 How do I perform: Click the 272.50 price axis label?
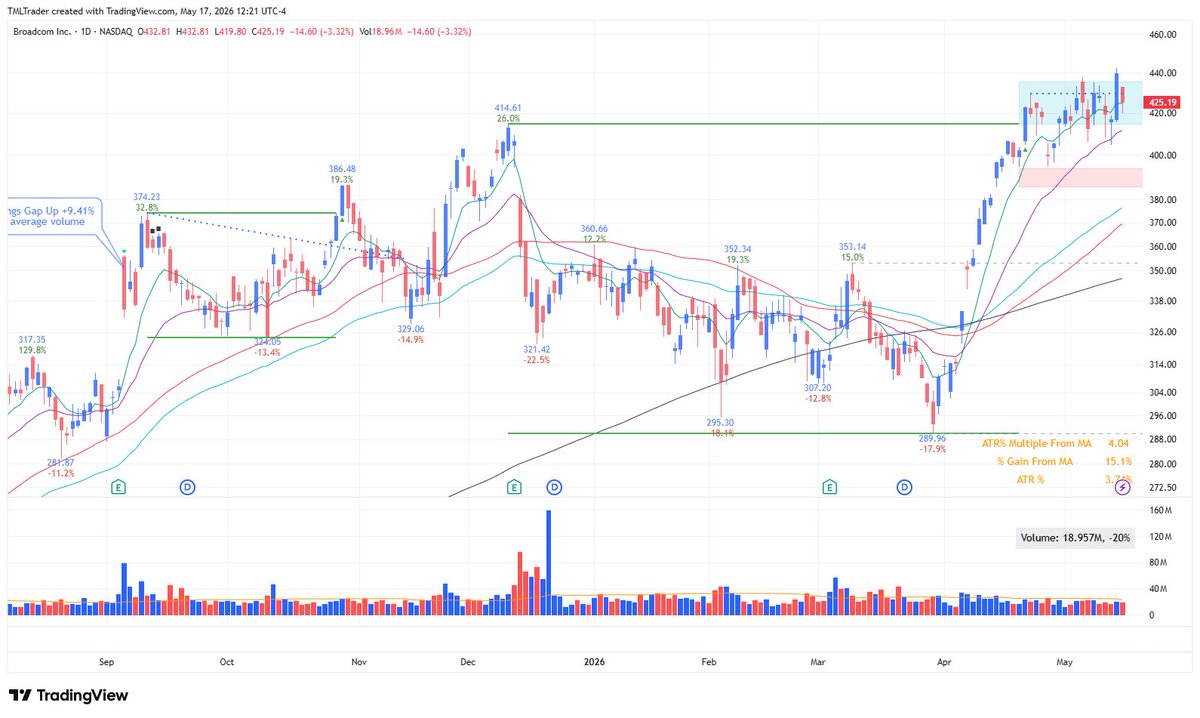coord(1164,487)
